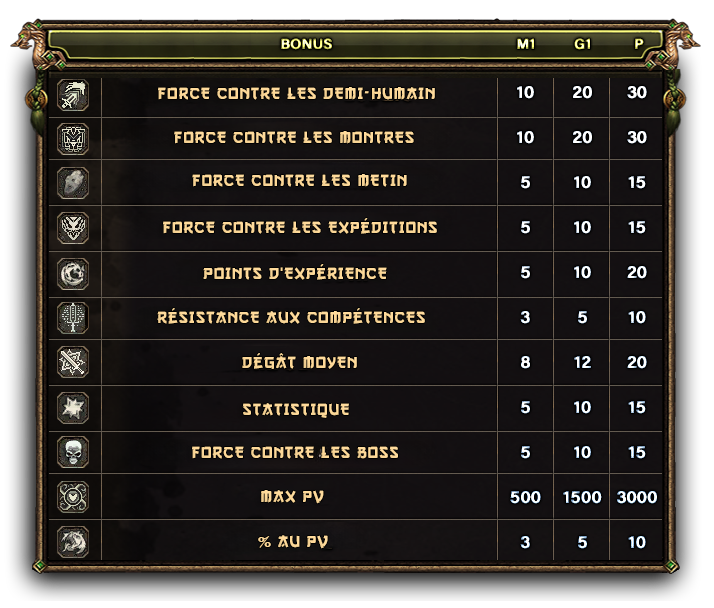Viewport: 714px width, 608px height.
Task: Select the Résistance aux compétences icon
Action: [x=73, y=317]
